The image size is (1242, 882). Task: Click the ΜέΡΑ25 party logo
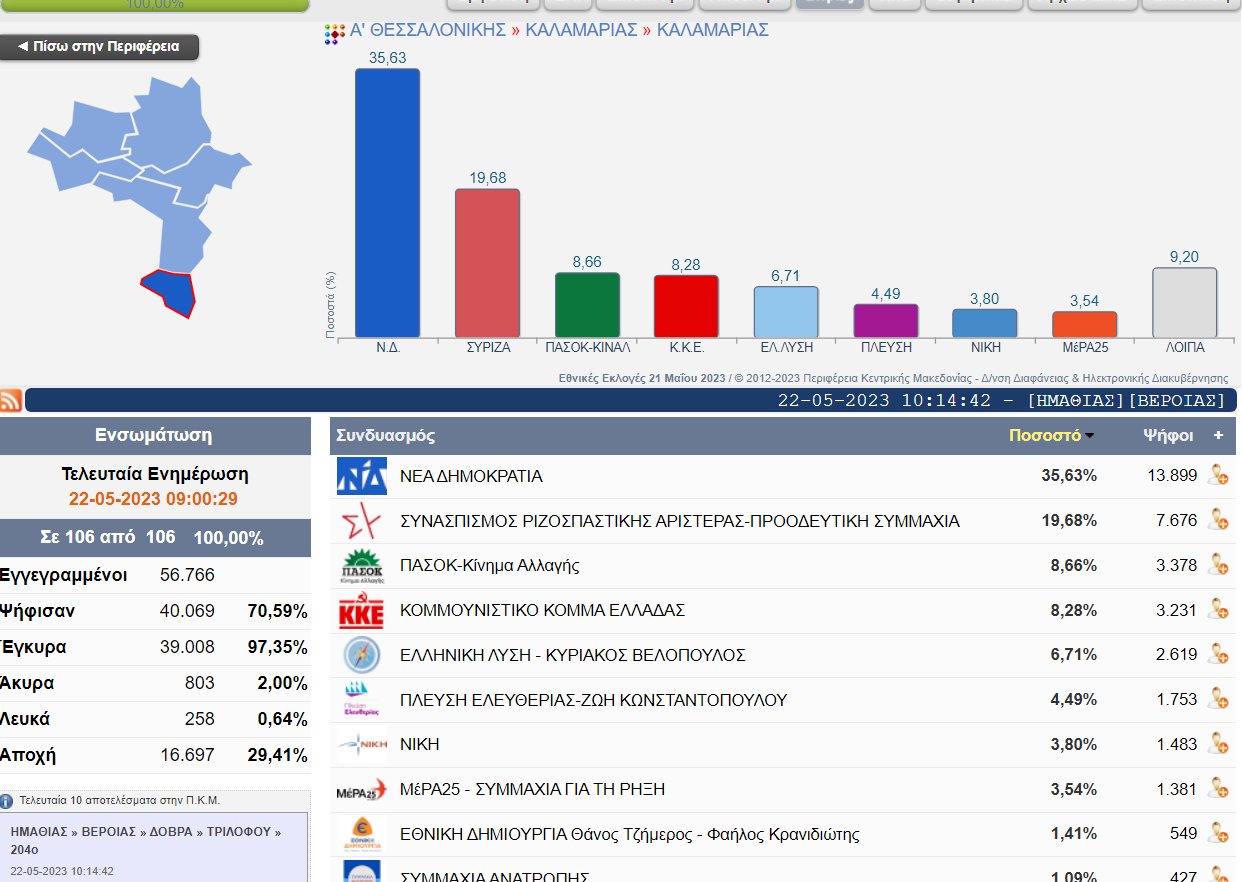point(361,790)
